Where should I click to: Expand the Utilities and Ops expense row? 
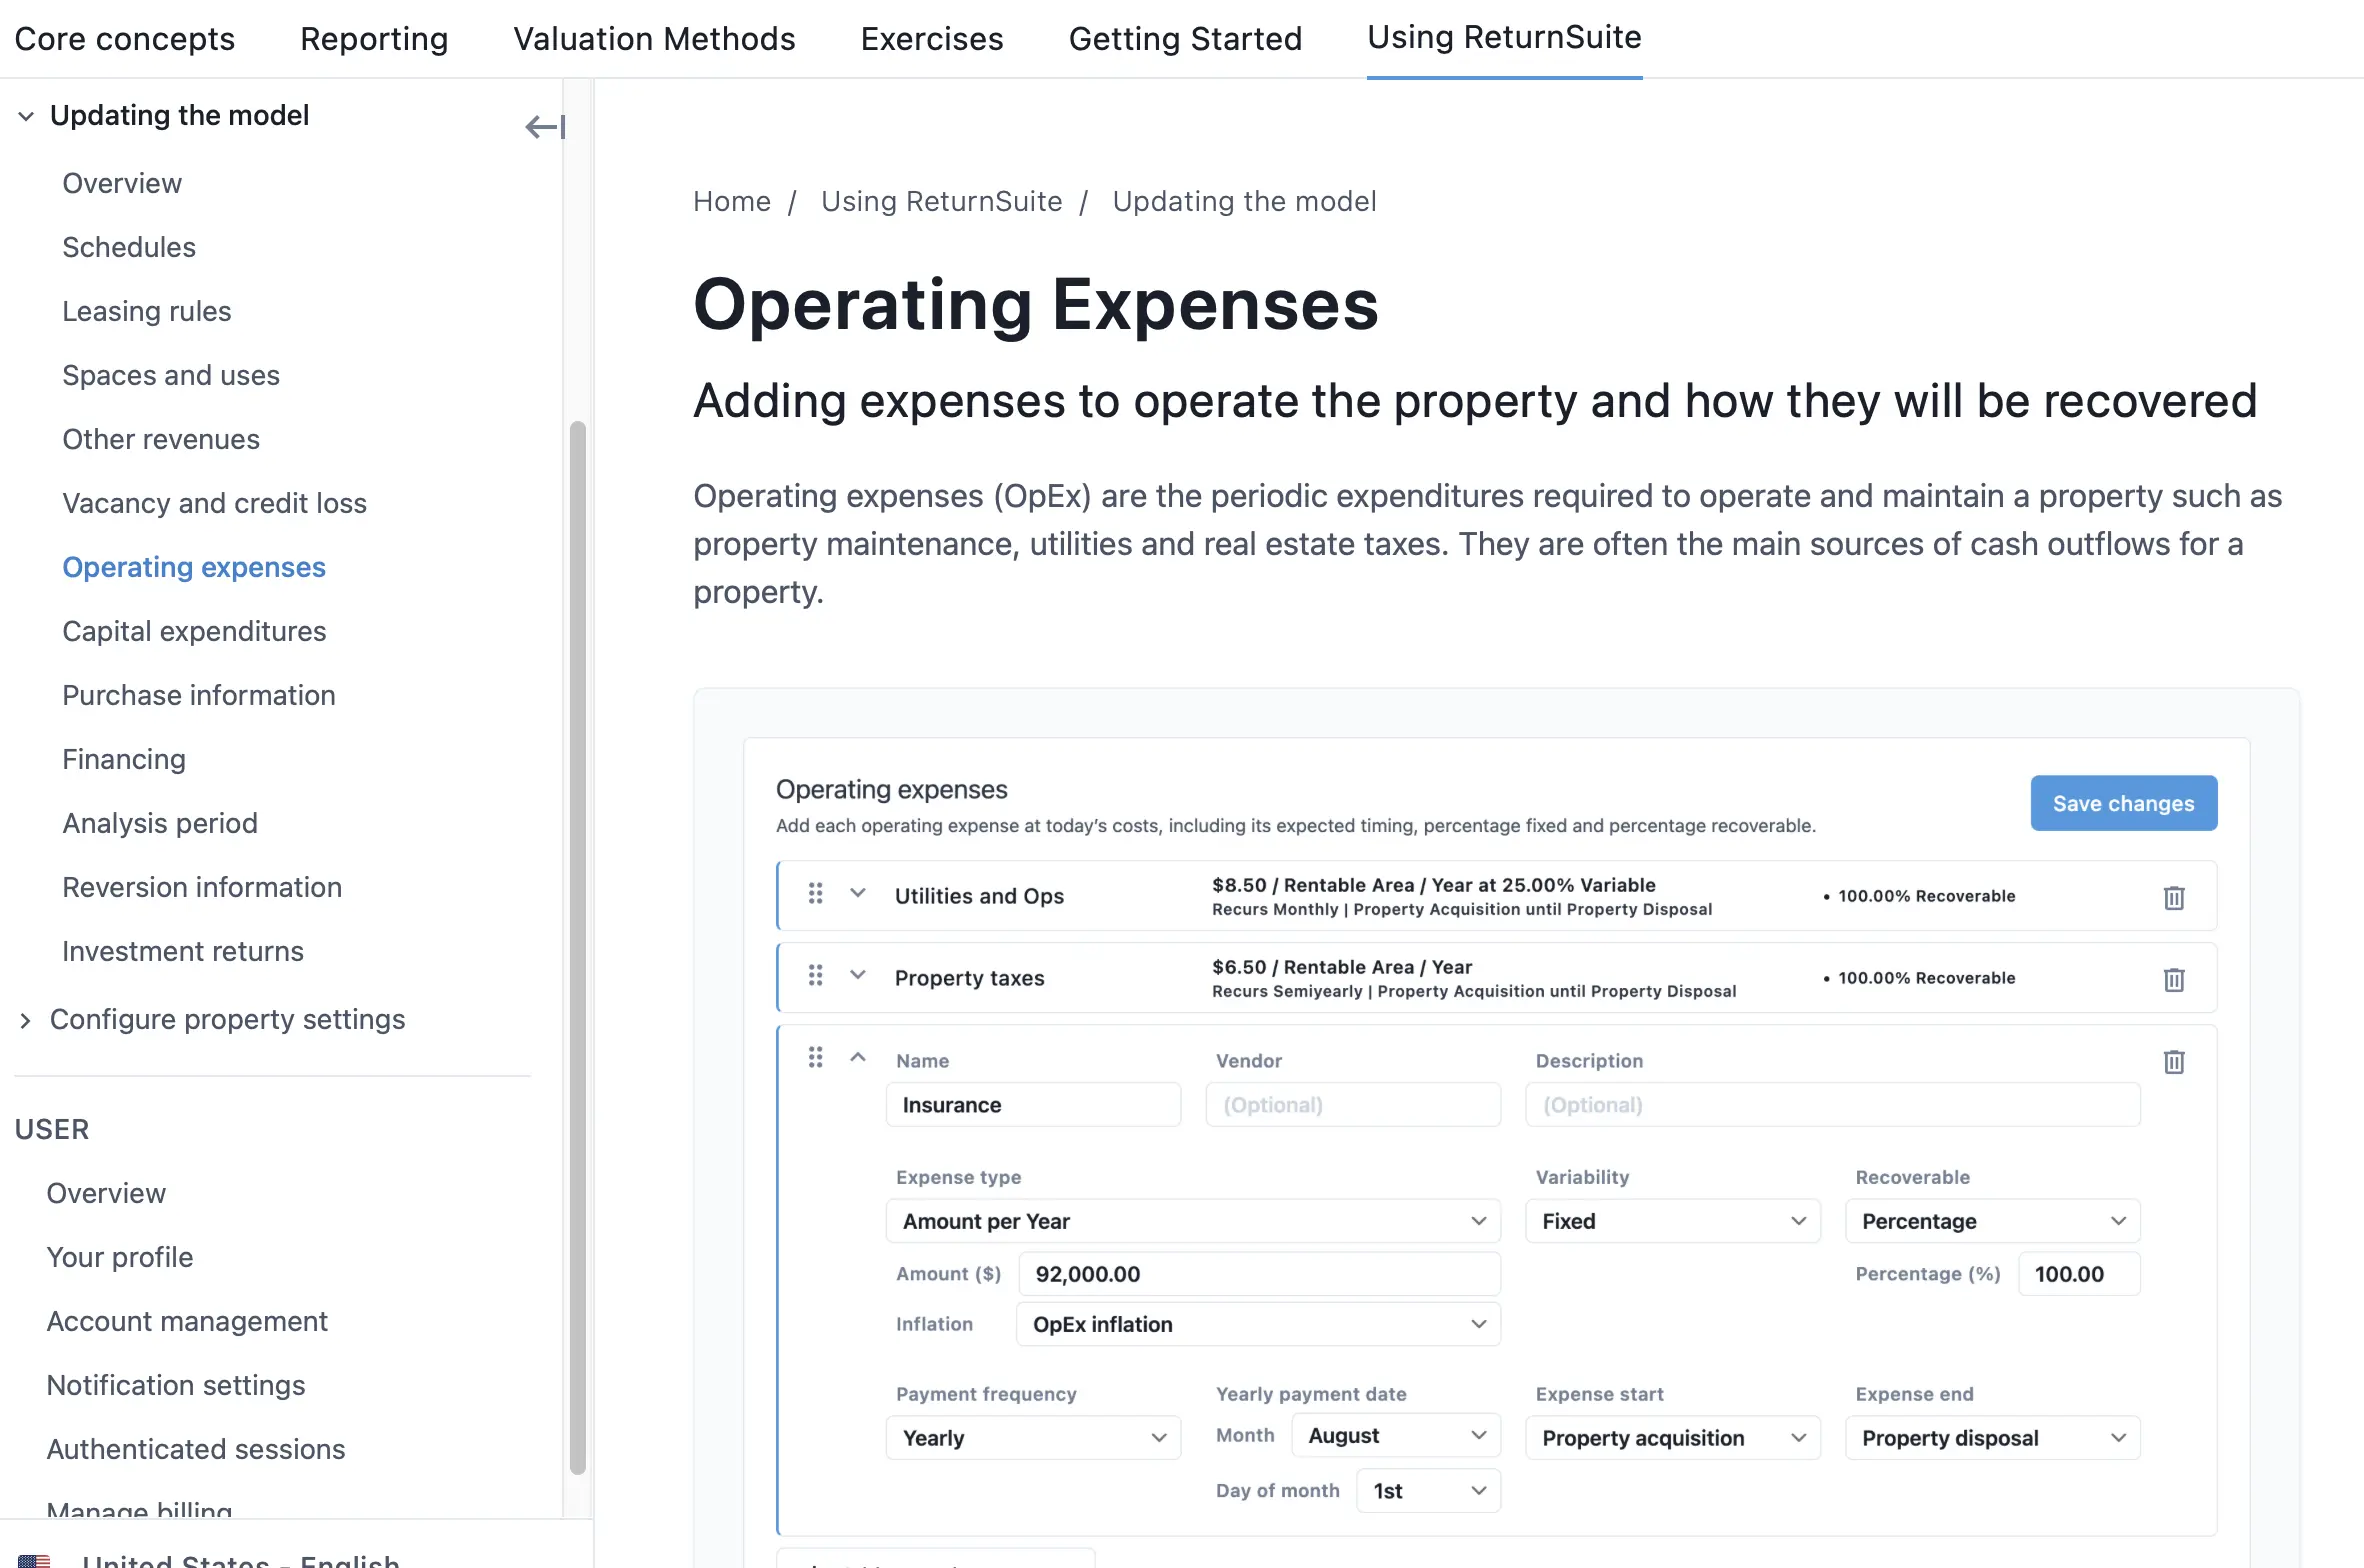pos(858,893)
